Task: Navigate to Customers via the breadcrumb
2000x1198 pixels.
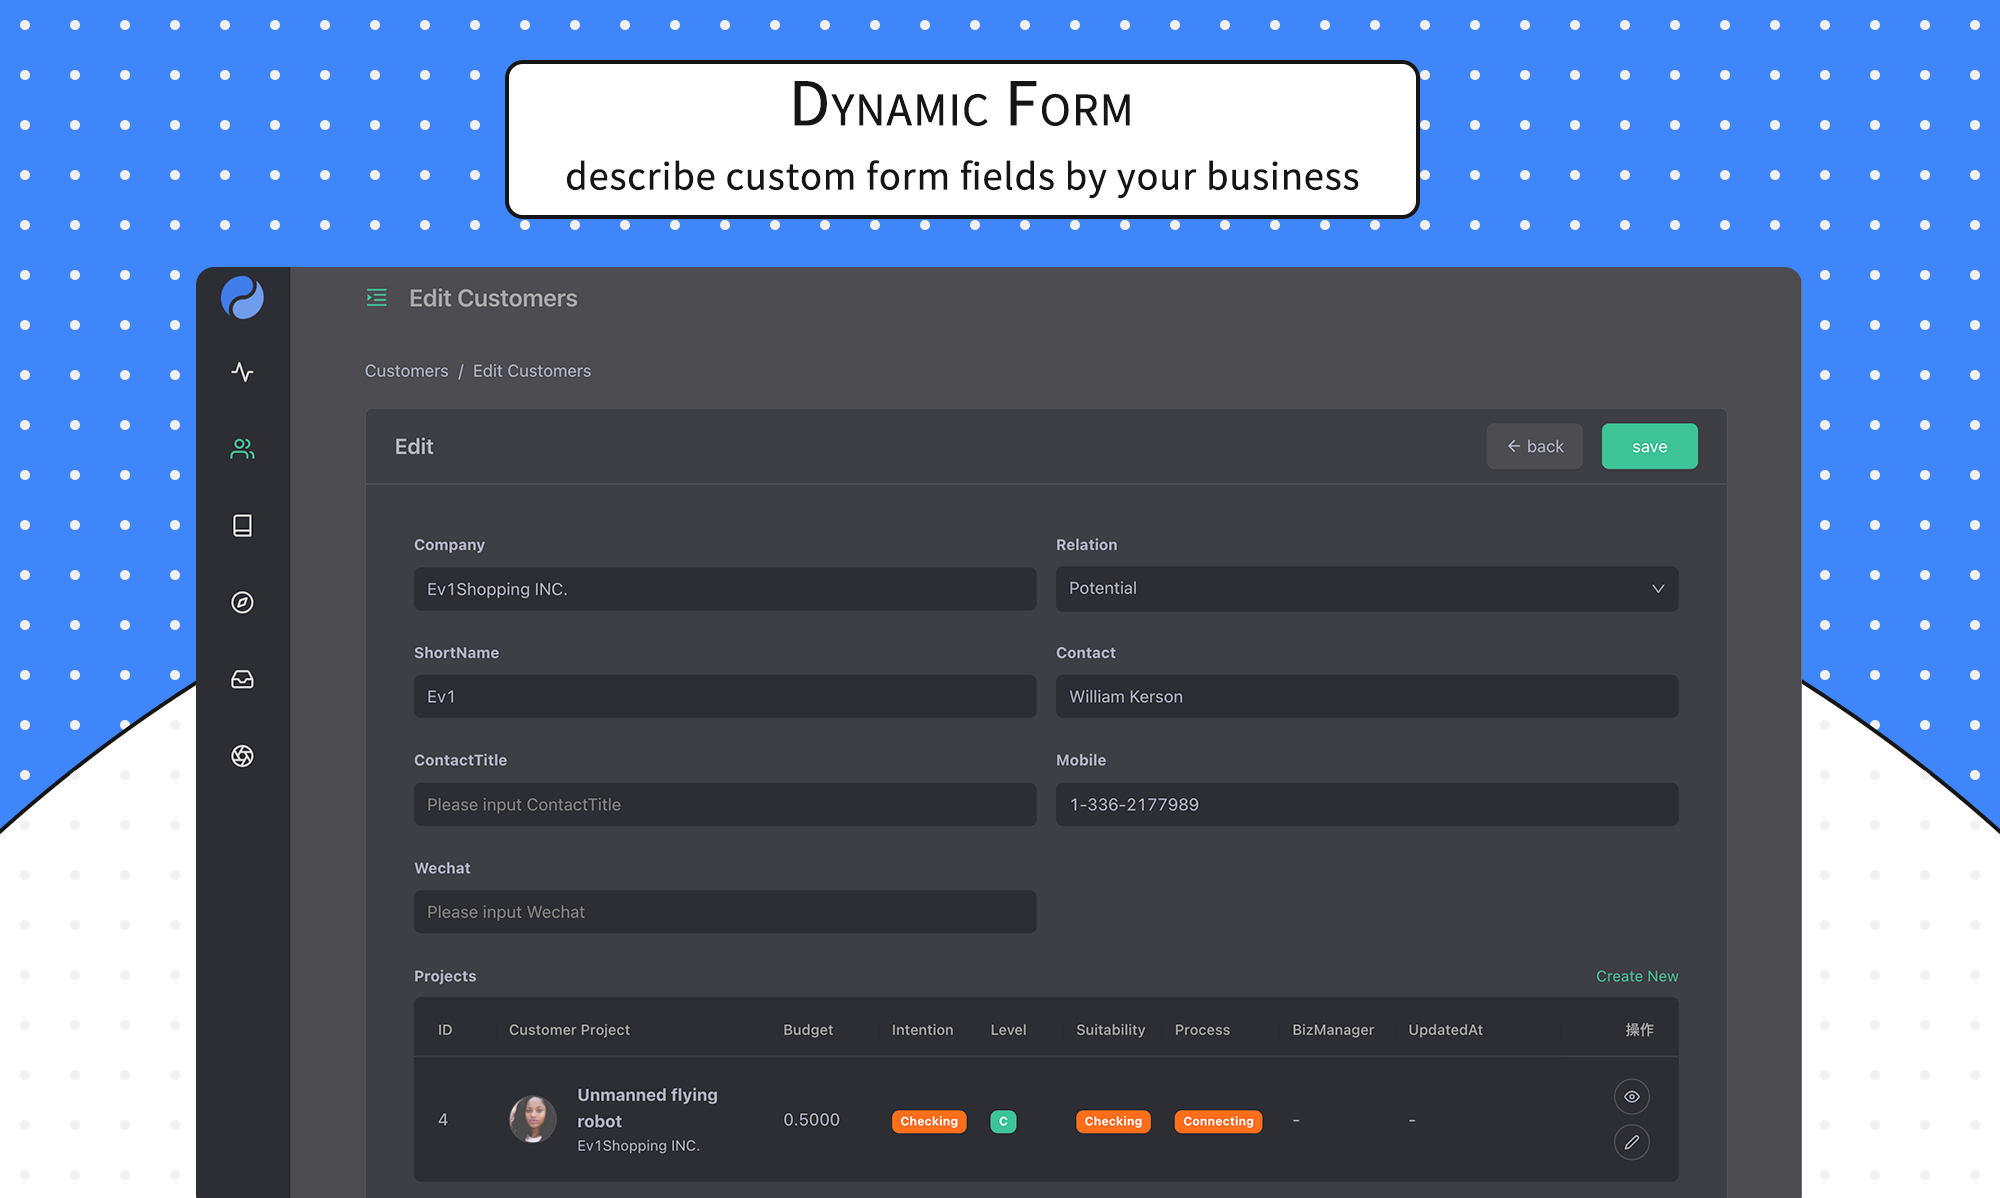Action: (x=406, y=370)
